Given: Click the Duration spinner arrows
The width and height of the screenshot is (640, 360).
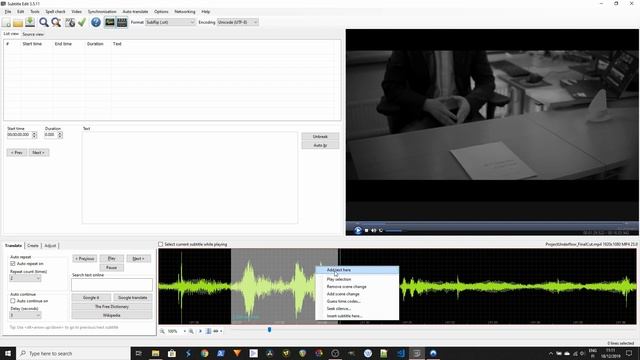Looking at the screenshot, I should pos(60,135).
